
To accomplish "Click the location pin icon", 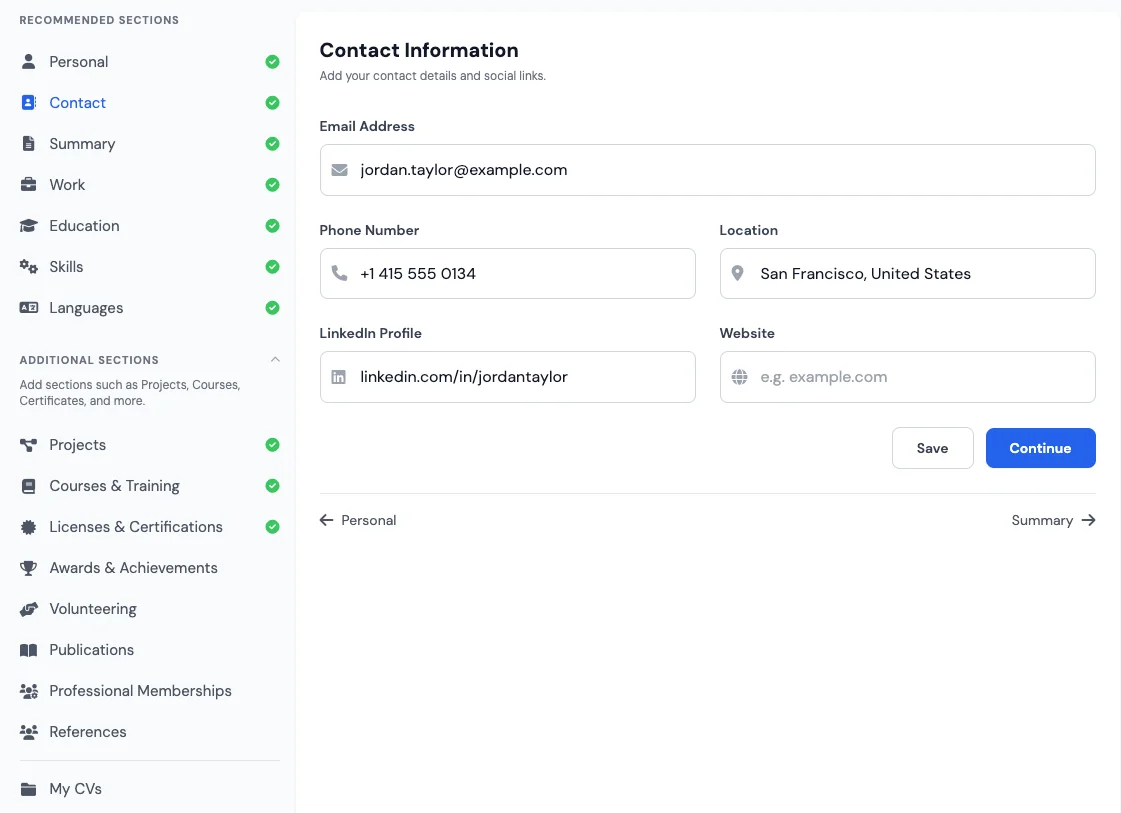I will click(738, 273).
